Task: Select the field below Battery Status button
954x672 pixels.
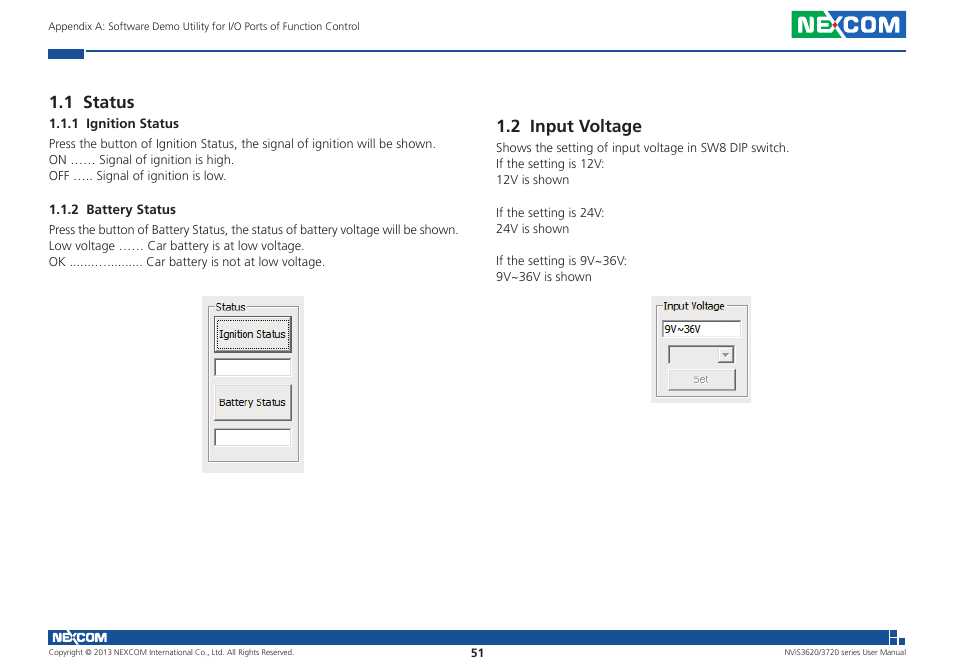Action: tap(252, 437)
